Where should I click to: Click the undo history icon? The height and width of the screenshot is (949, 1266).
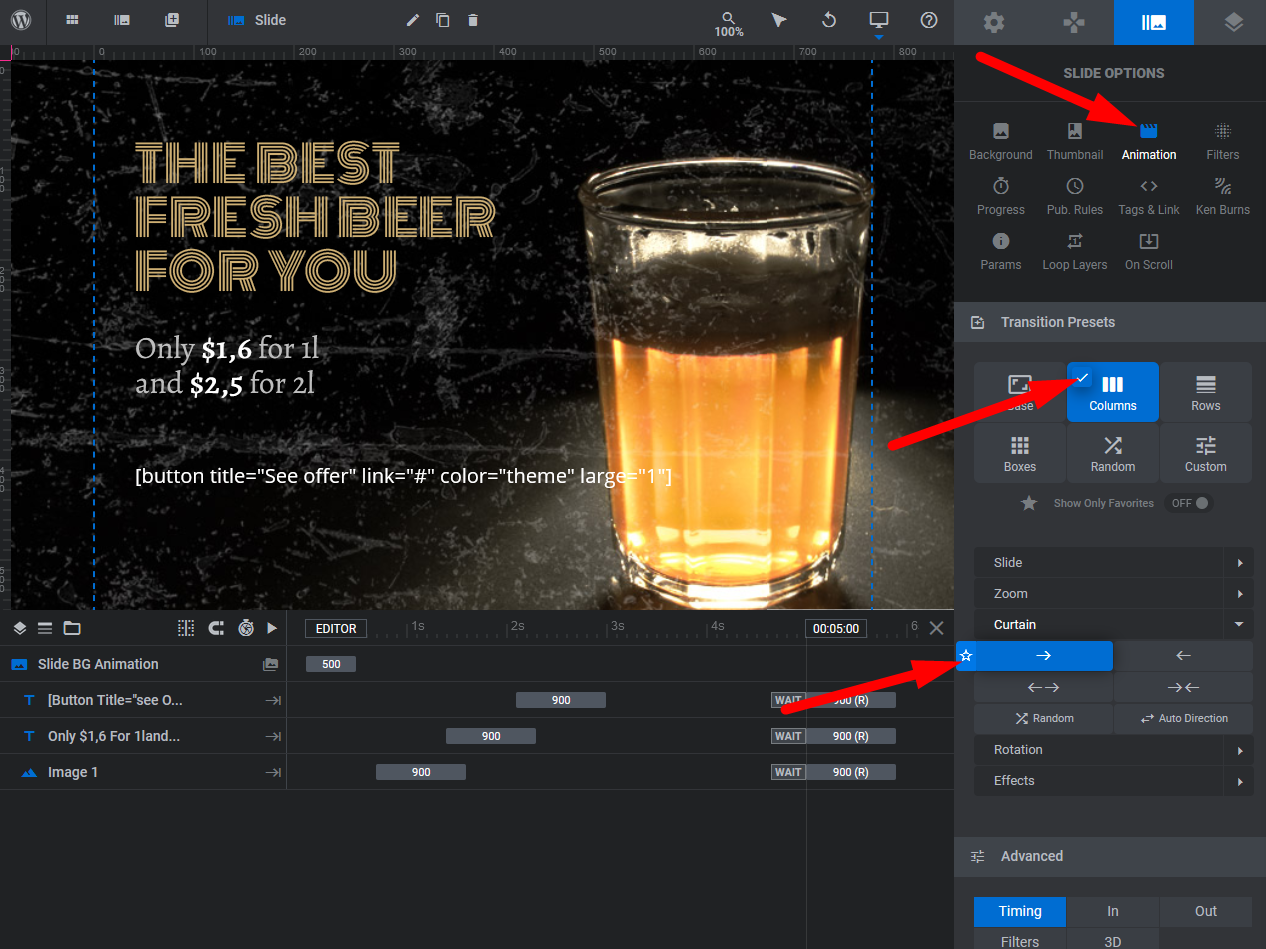pos(829,20)
